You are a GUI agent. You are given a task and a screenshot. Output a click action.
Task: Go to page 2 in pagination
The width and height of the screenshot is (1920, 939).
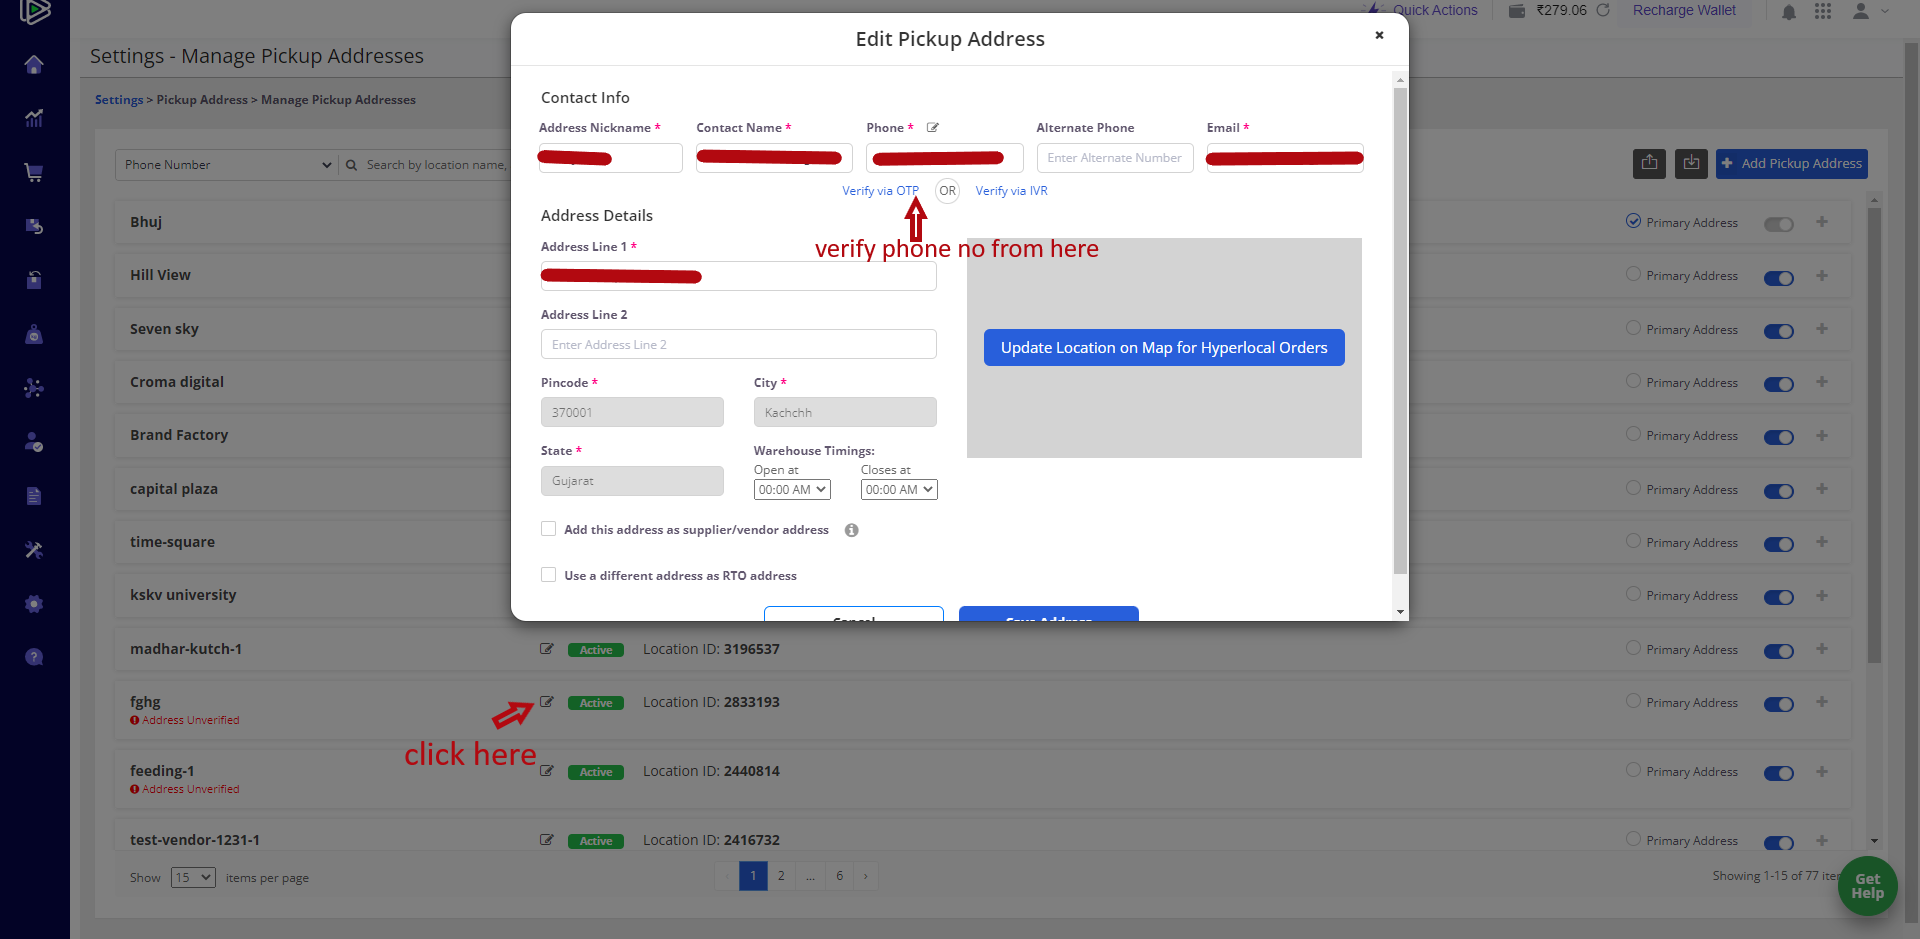click(781, 876)
